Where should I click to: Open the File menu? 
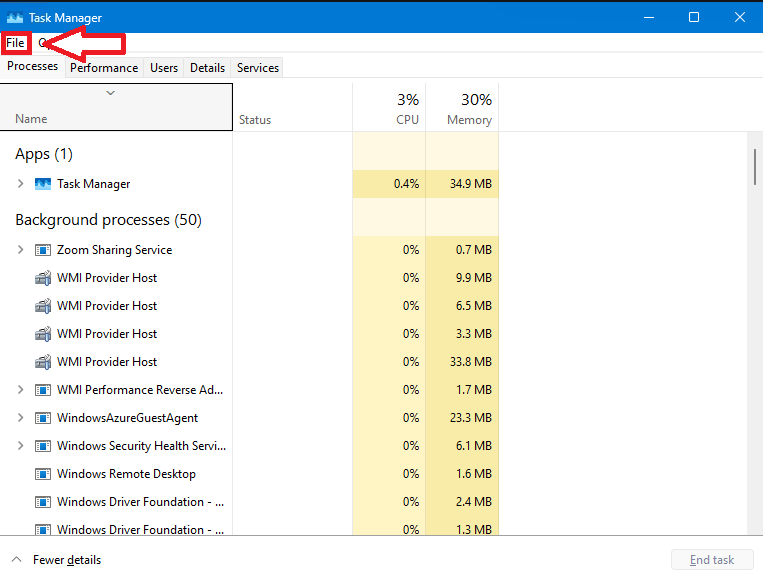pyautogui.click(x=15, y=43)
